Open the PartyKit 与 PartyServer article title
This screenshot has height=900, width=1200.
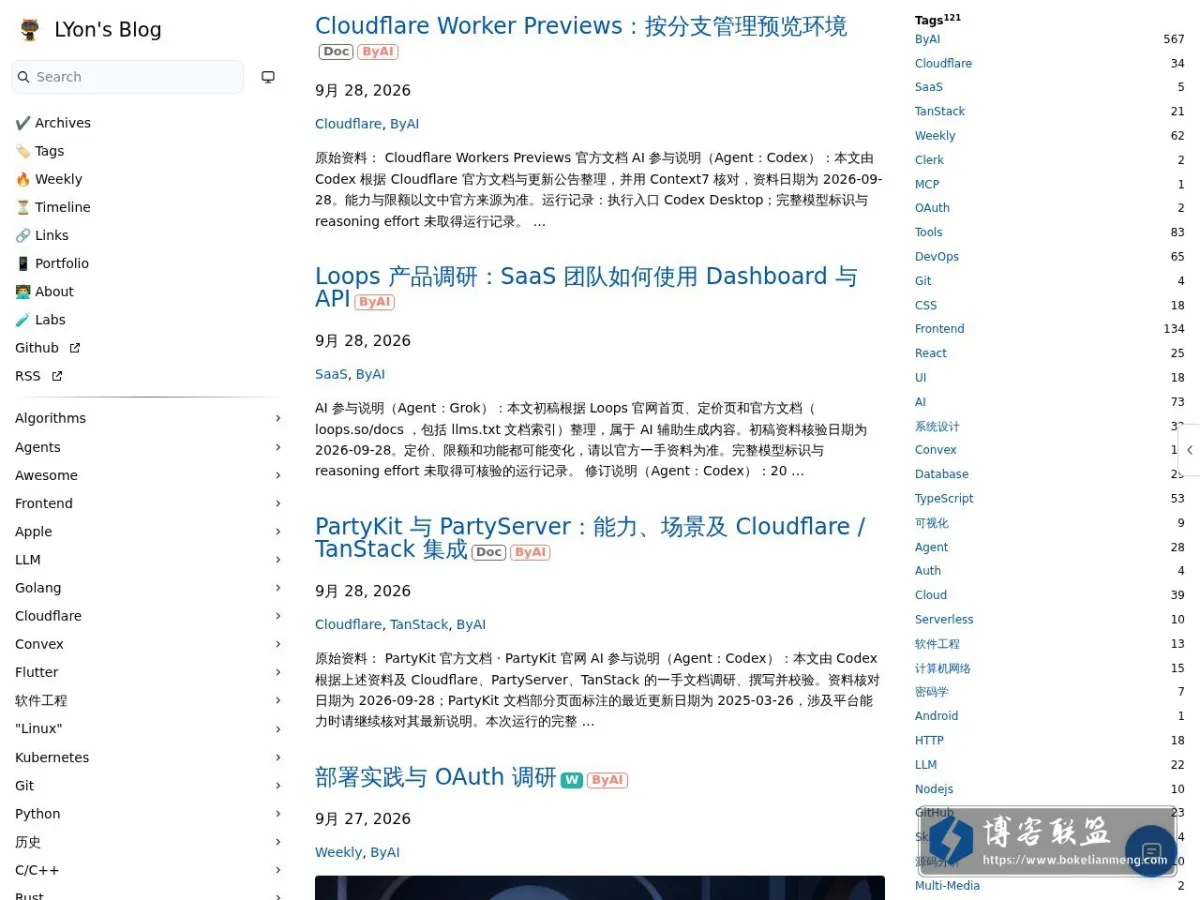tap(590, 537)
